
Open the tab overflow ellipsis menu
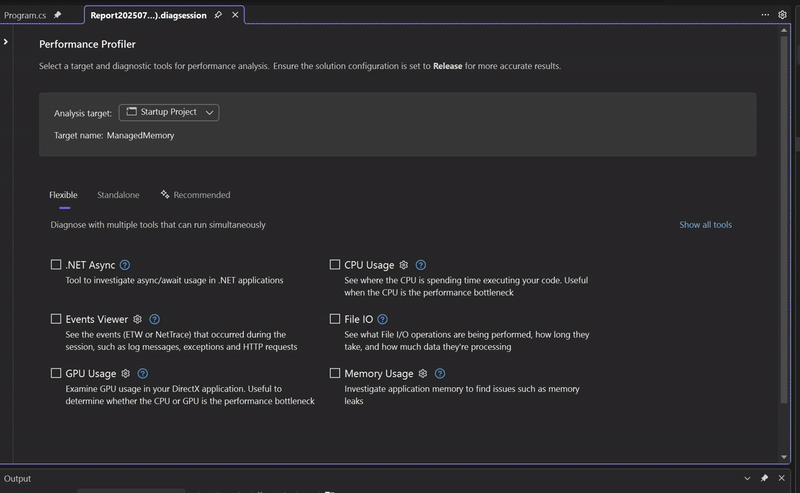click(x=765, y=14)
